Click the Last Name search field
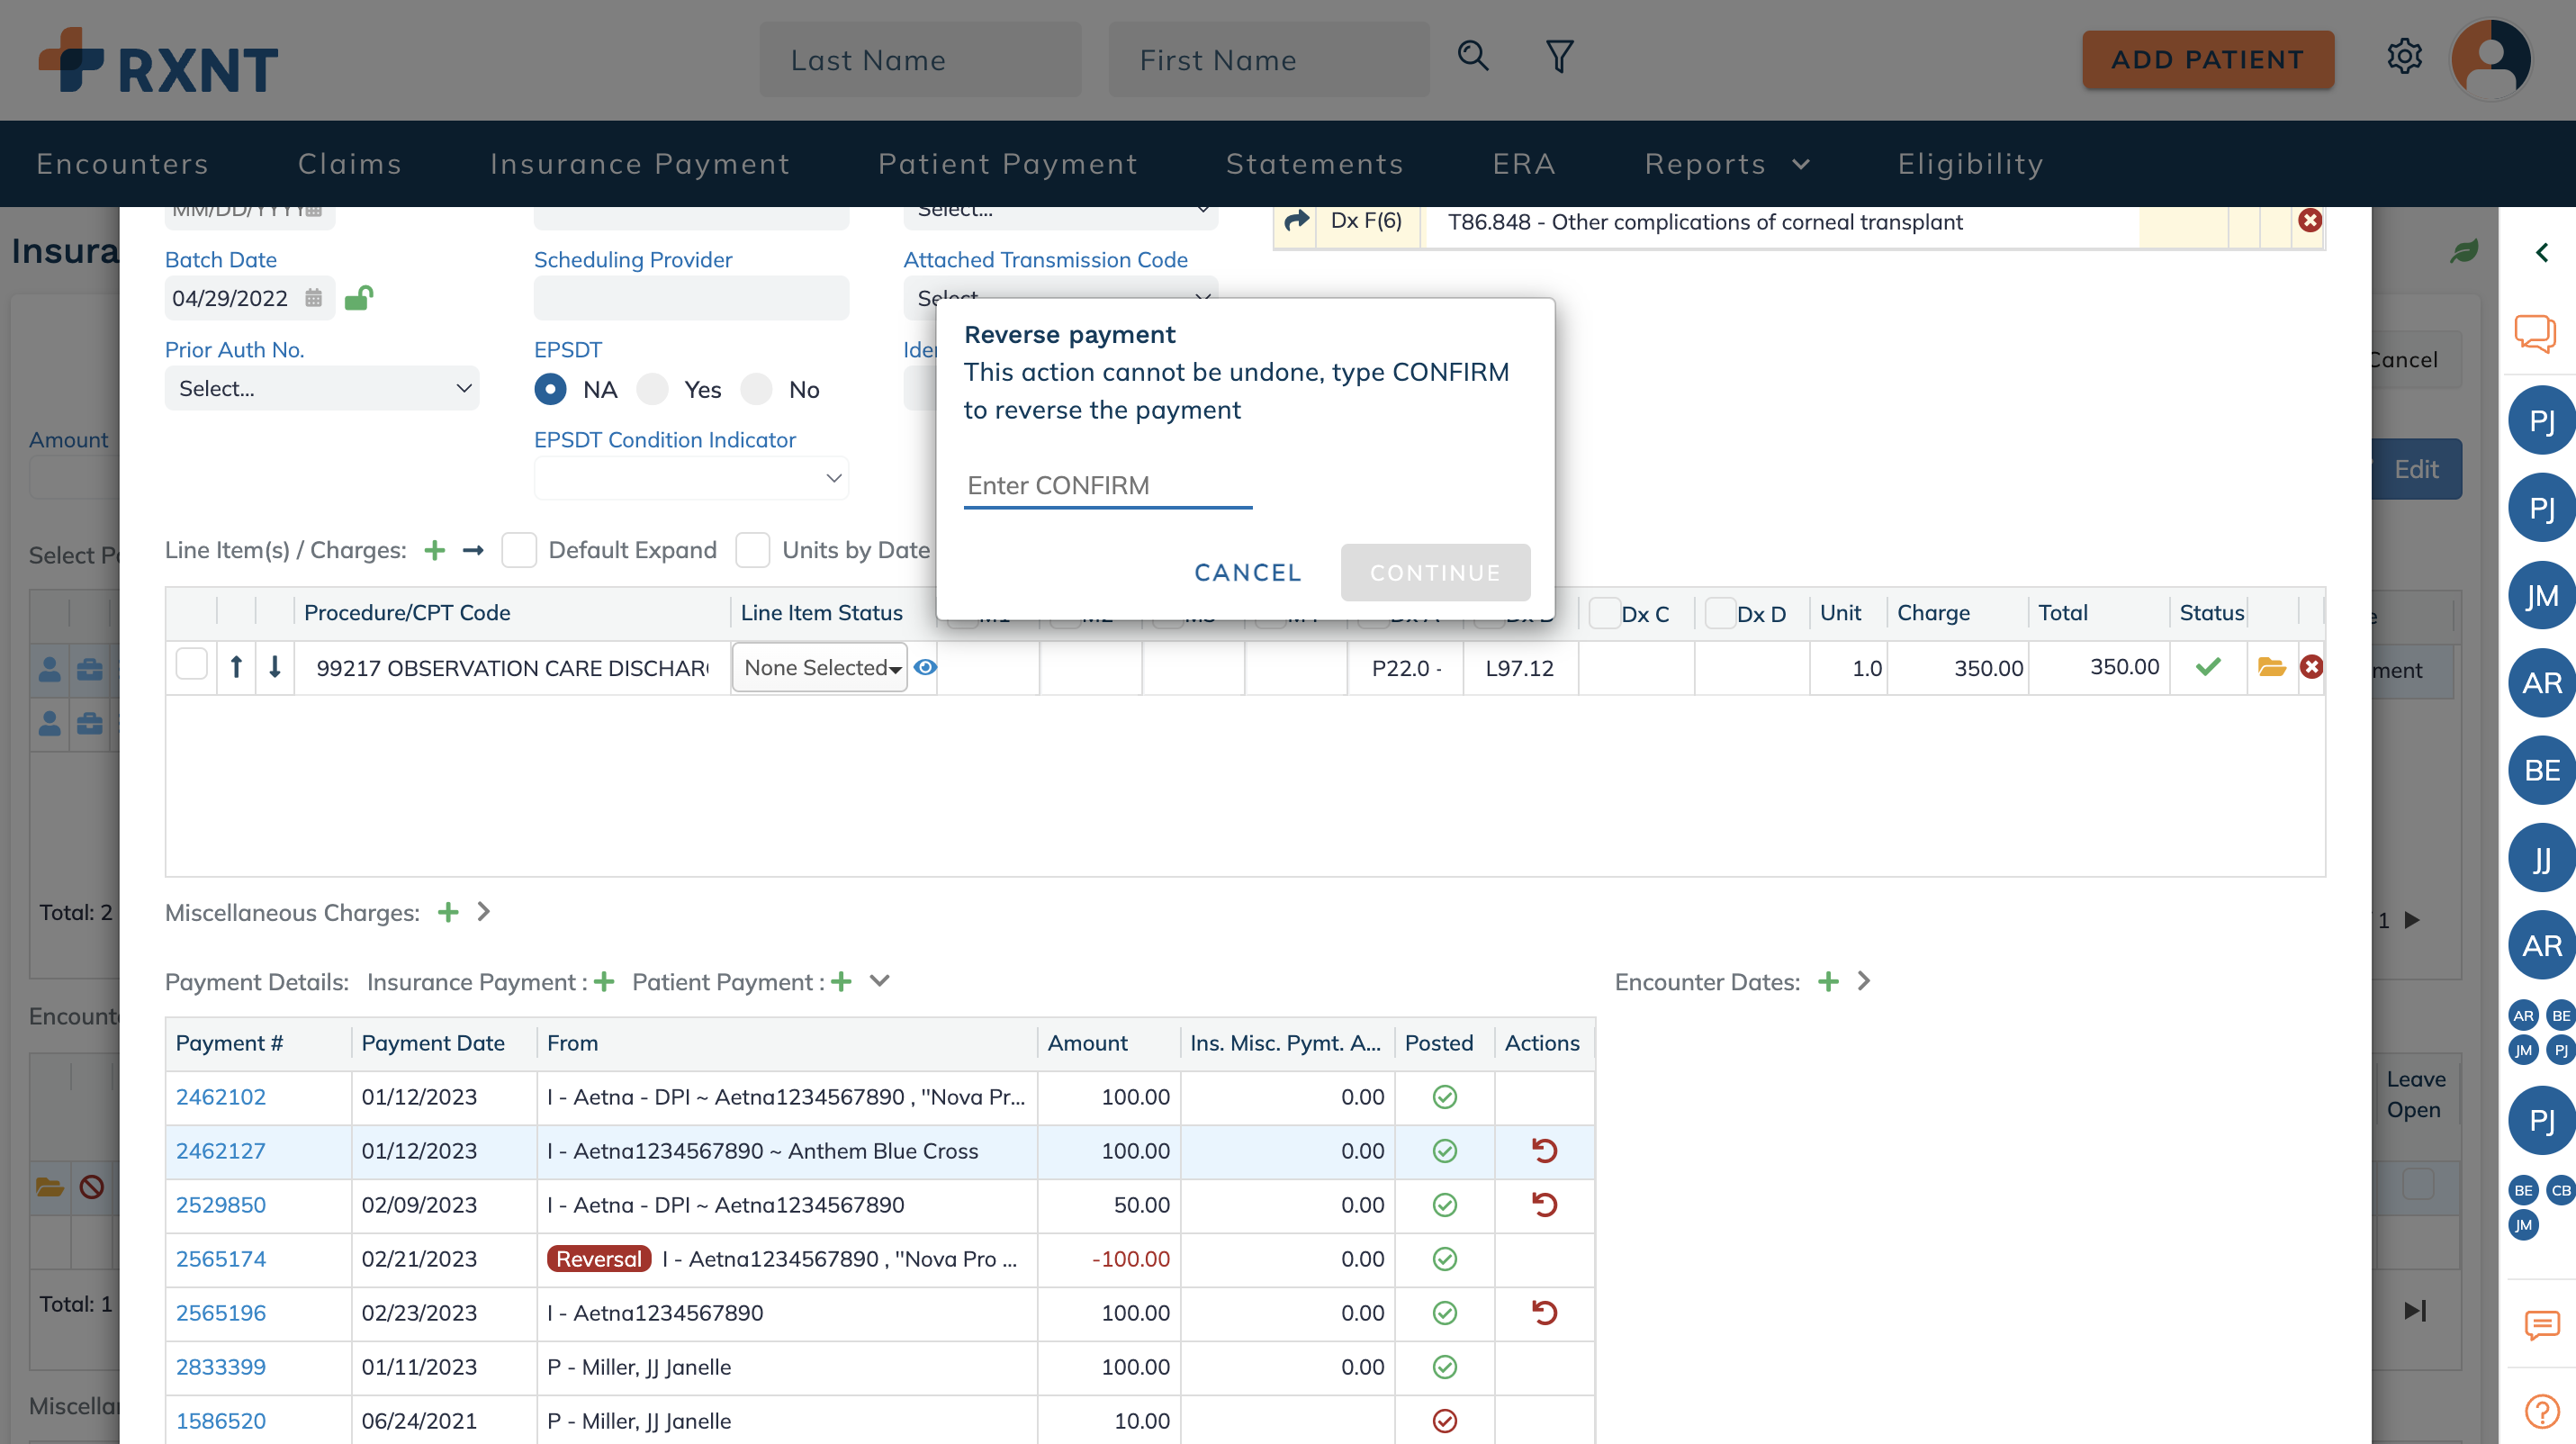Viewport: 2576px width, 1444px height. 920,60
